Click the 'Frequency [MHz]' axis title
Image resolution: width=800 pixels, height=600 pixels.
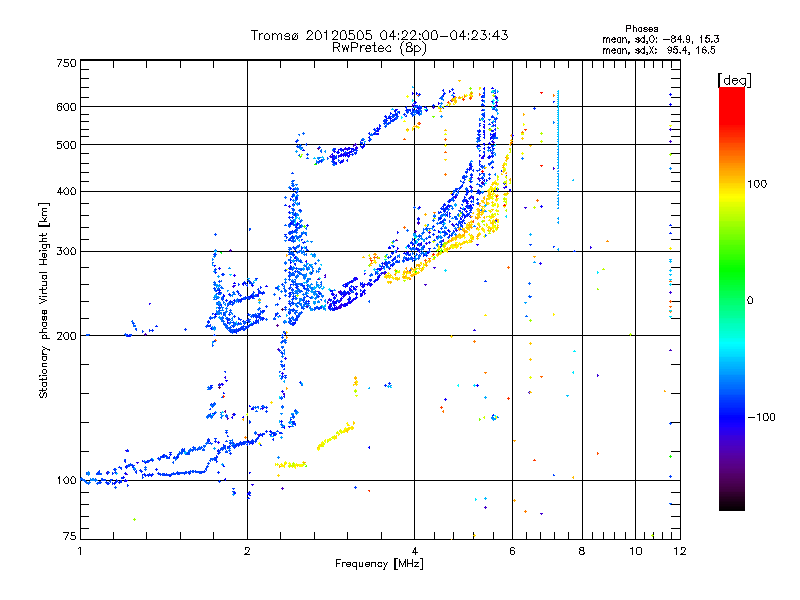[x=379, y=564]
